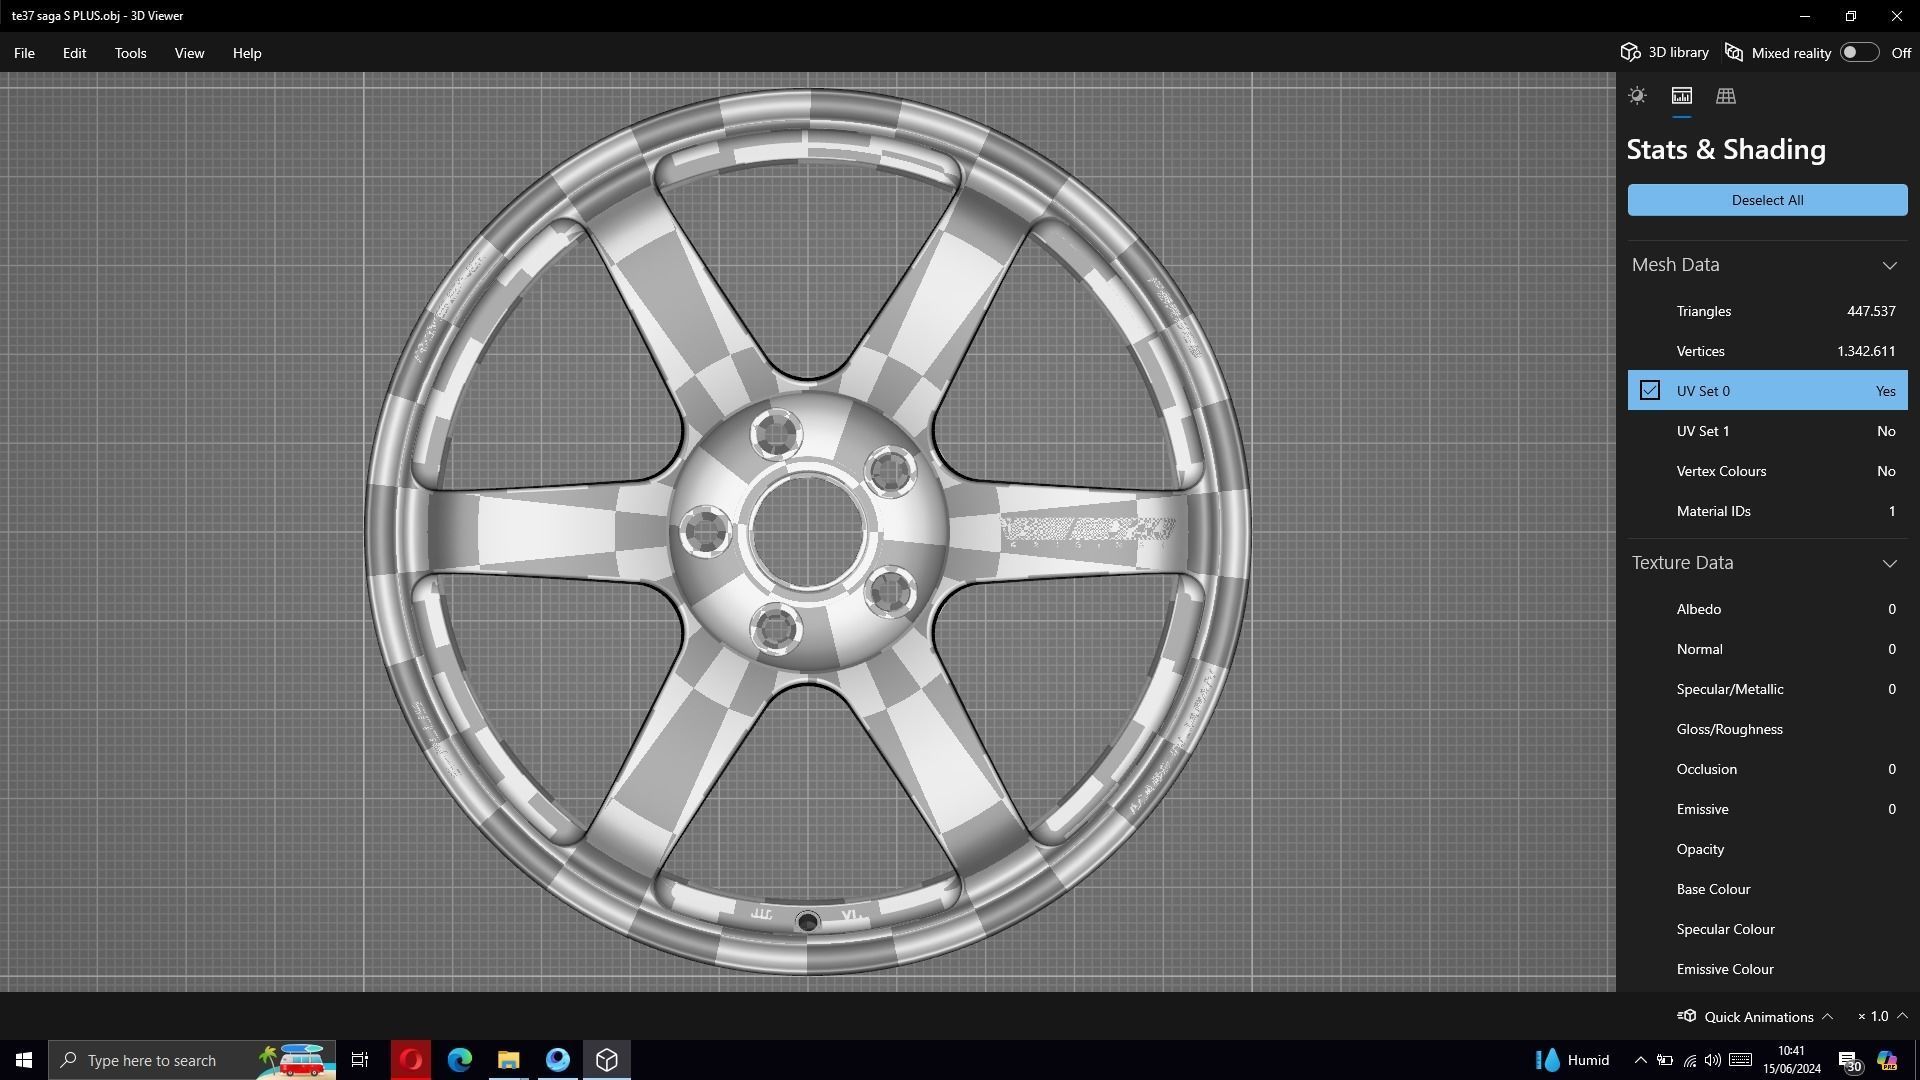Open the Environment & Lighting tab icon
This screenshot has height=1080, width=1920.
pyautogui.click(x=1637, y=96)
